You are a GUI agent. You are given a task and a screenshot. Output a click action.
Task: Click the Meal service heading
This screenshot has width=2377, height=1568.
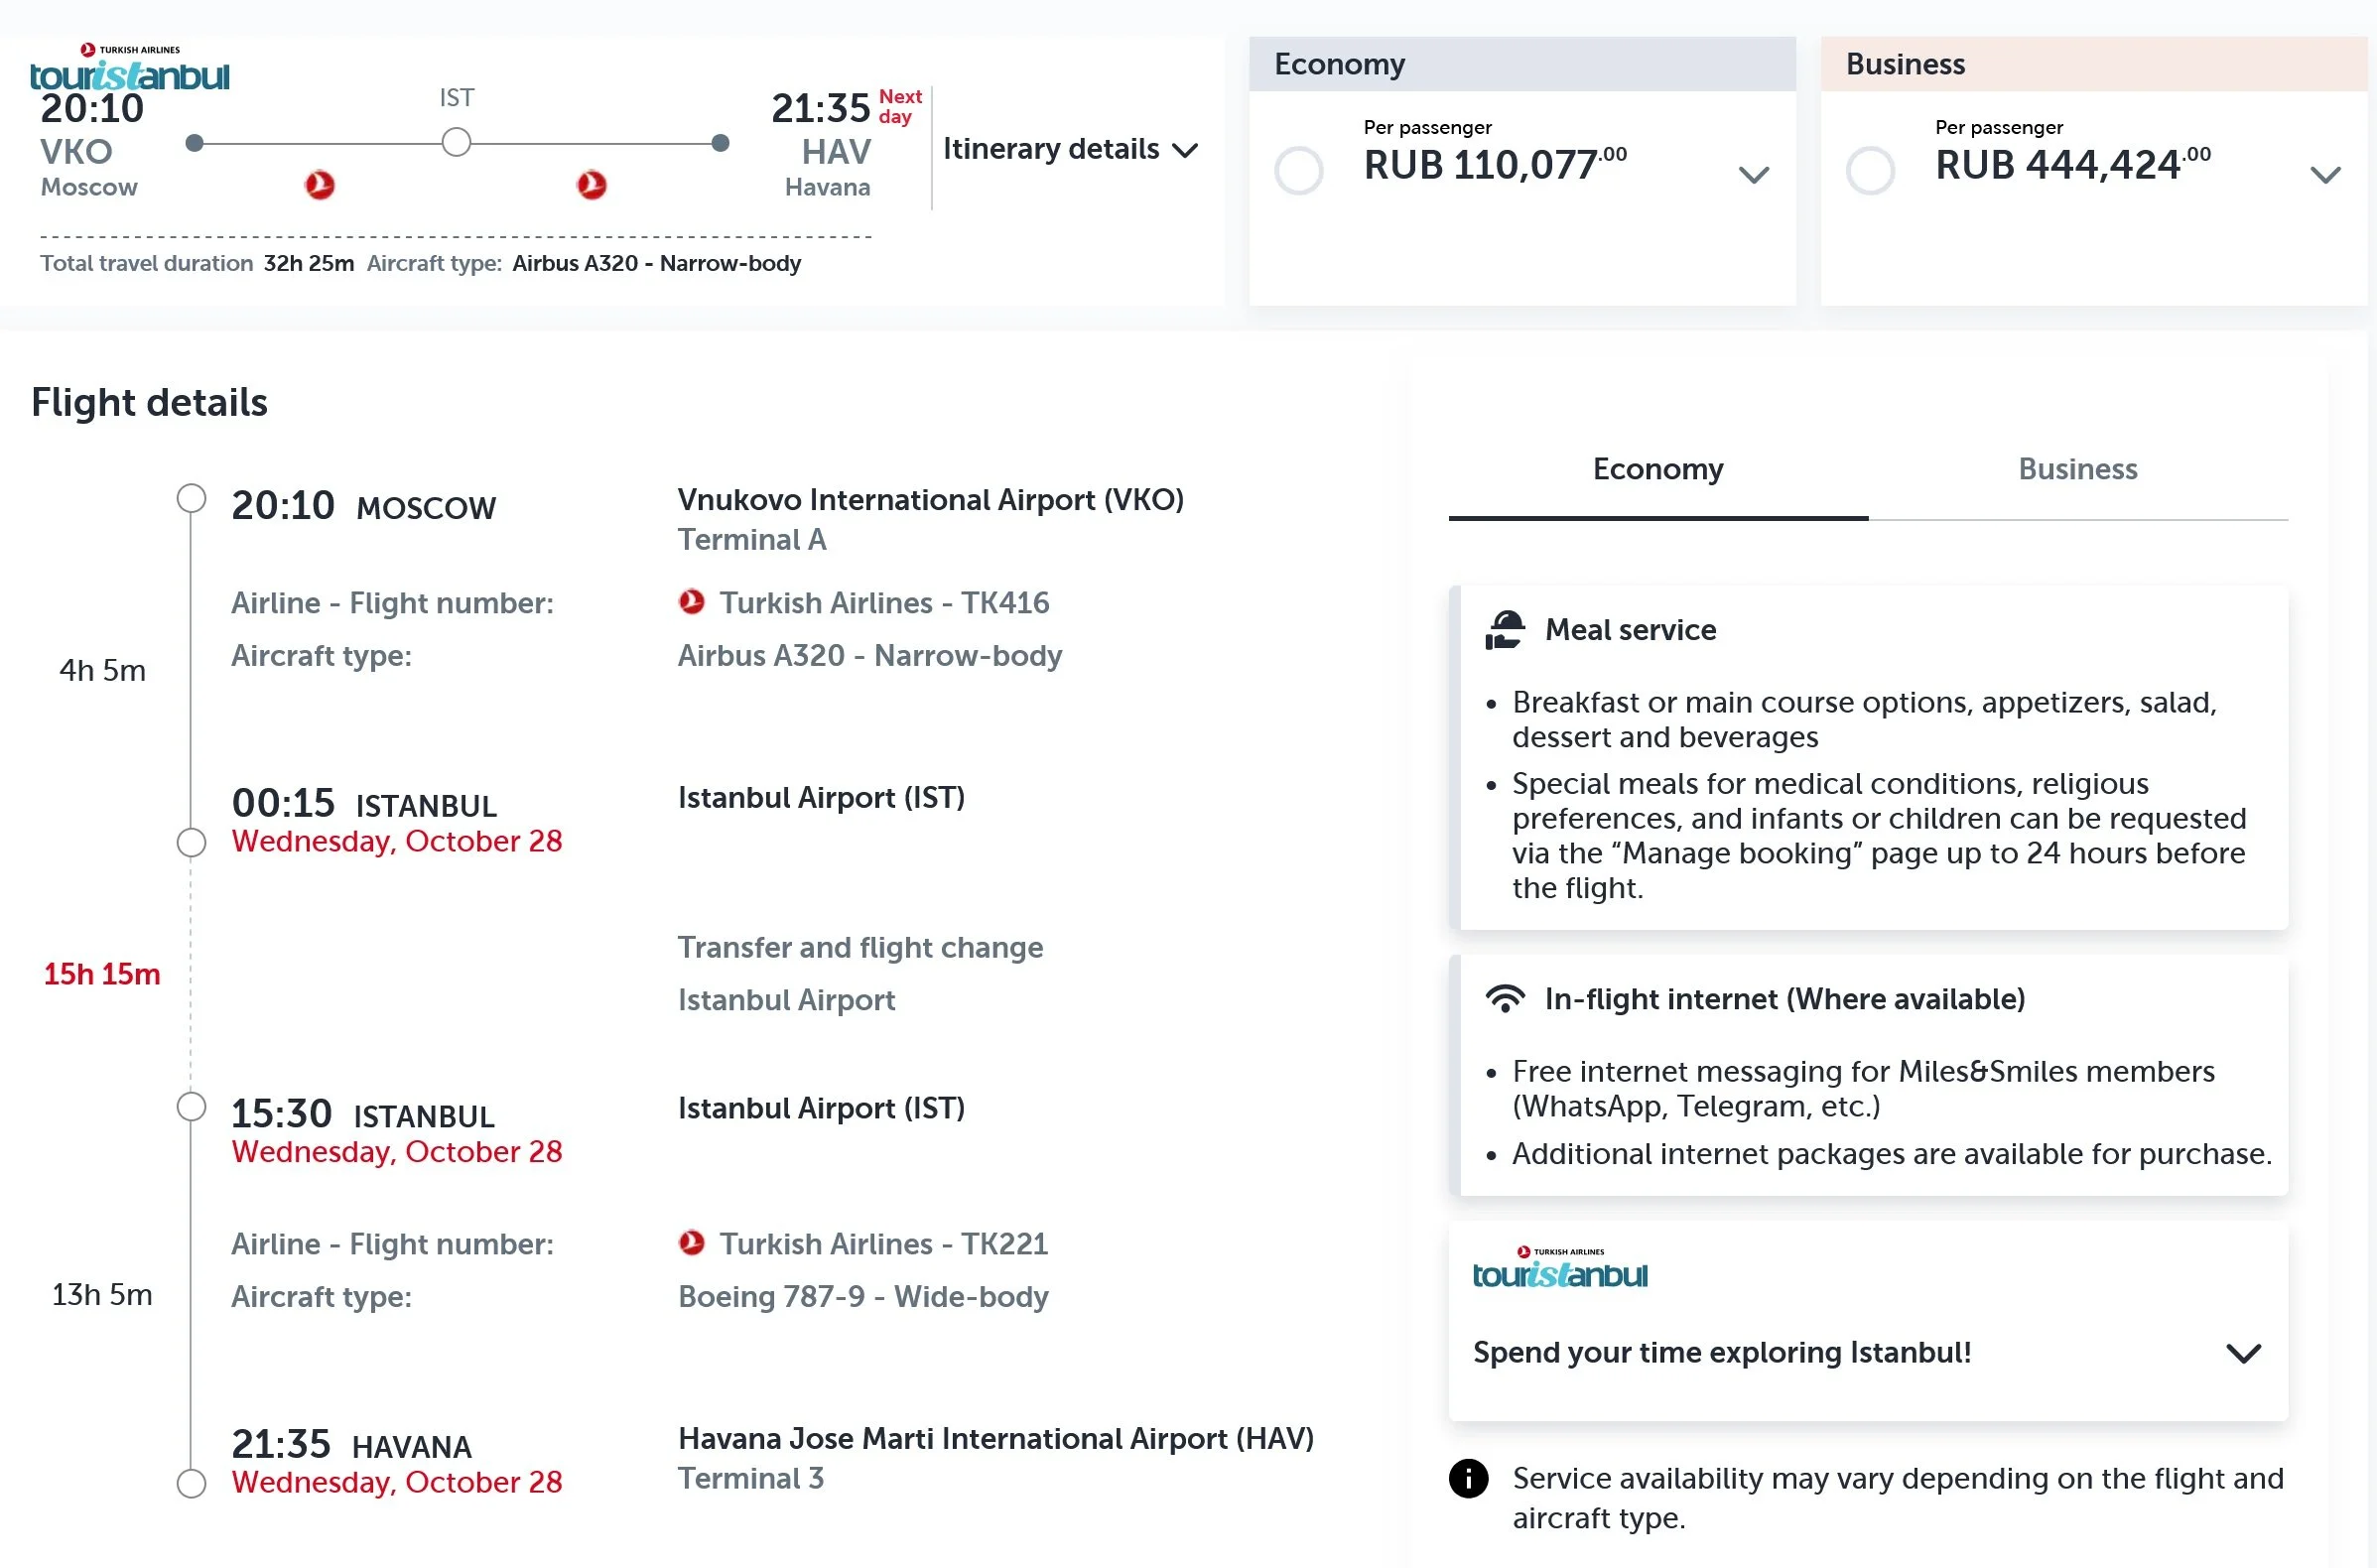[x=1630, y=630]
